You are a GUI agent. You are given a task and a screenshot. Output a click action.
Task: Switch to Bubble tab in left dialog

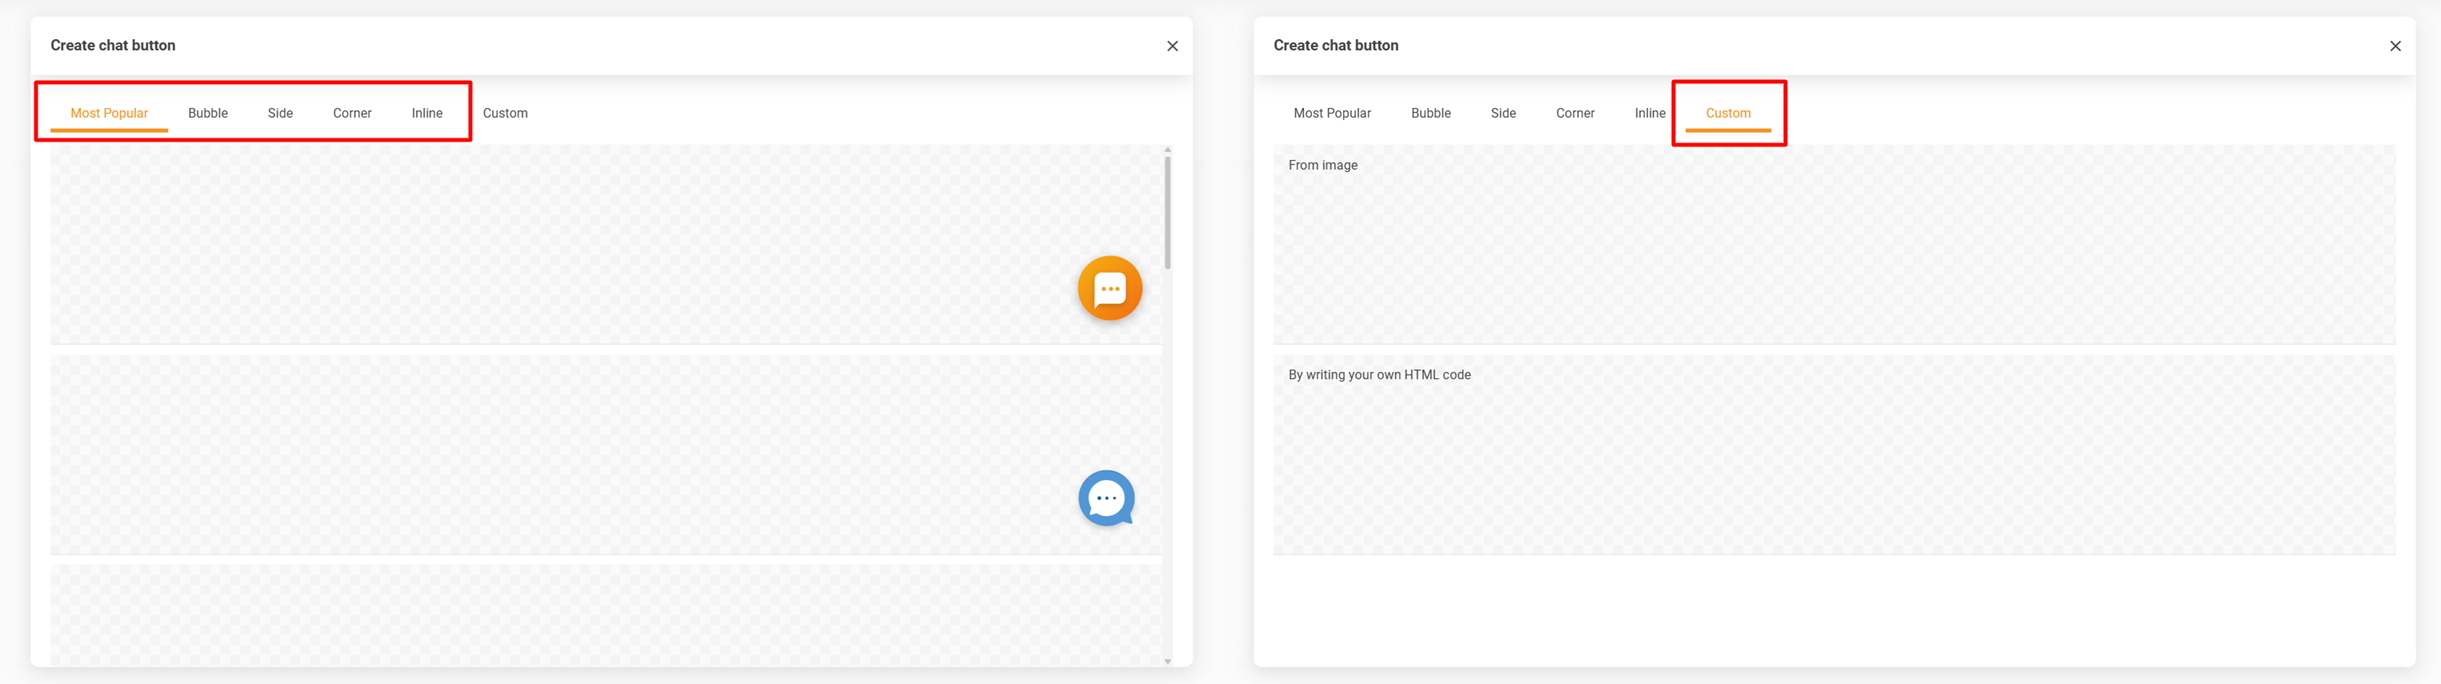(x=208, y=113)
